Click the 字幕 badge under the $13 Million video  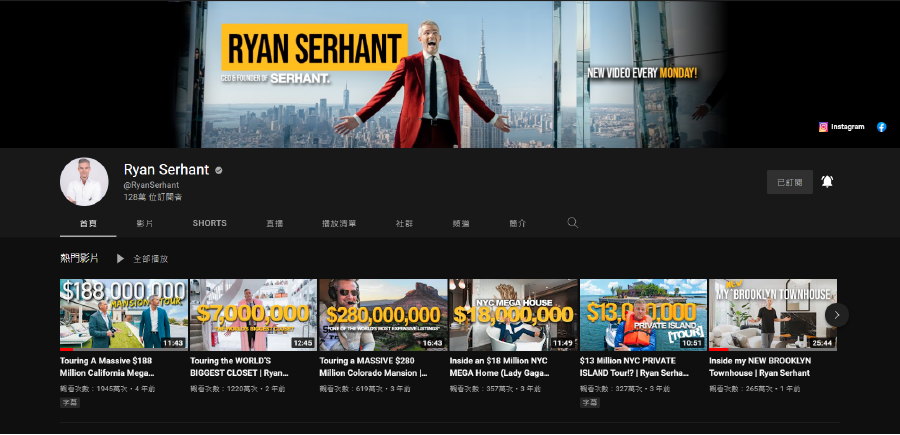[589, 403]
